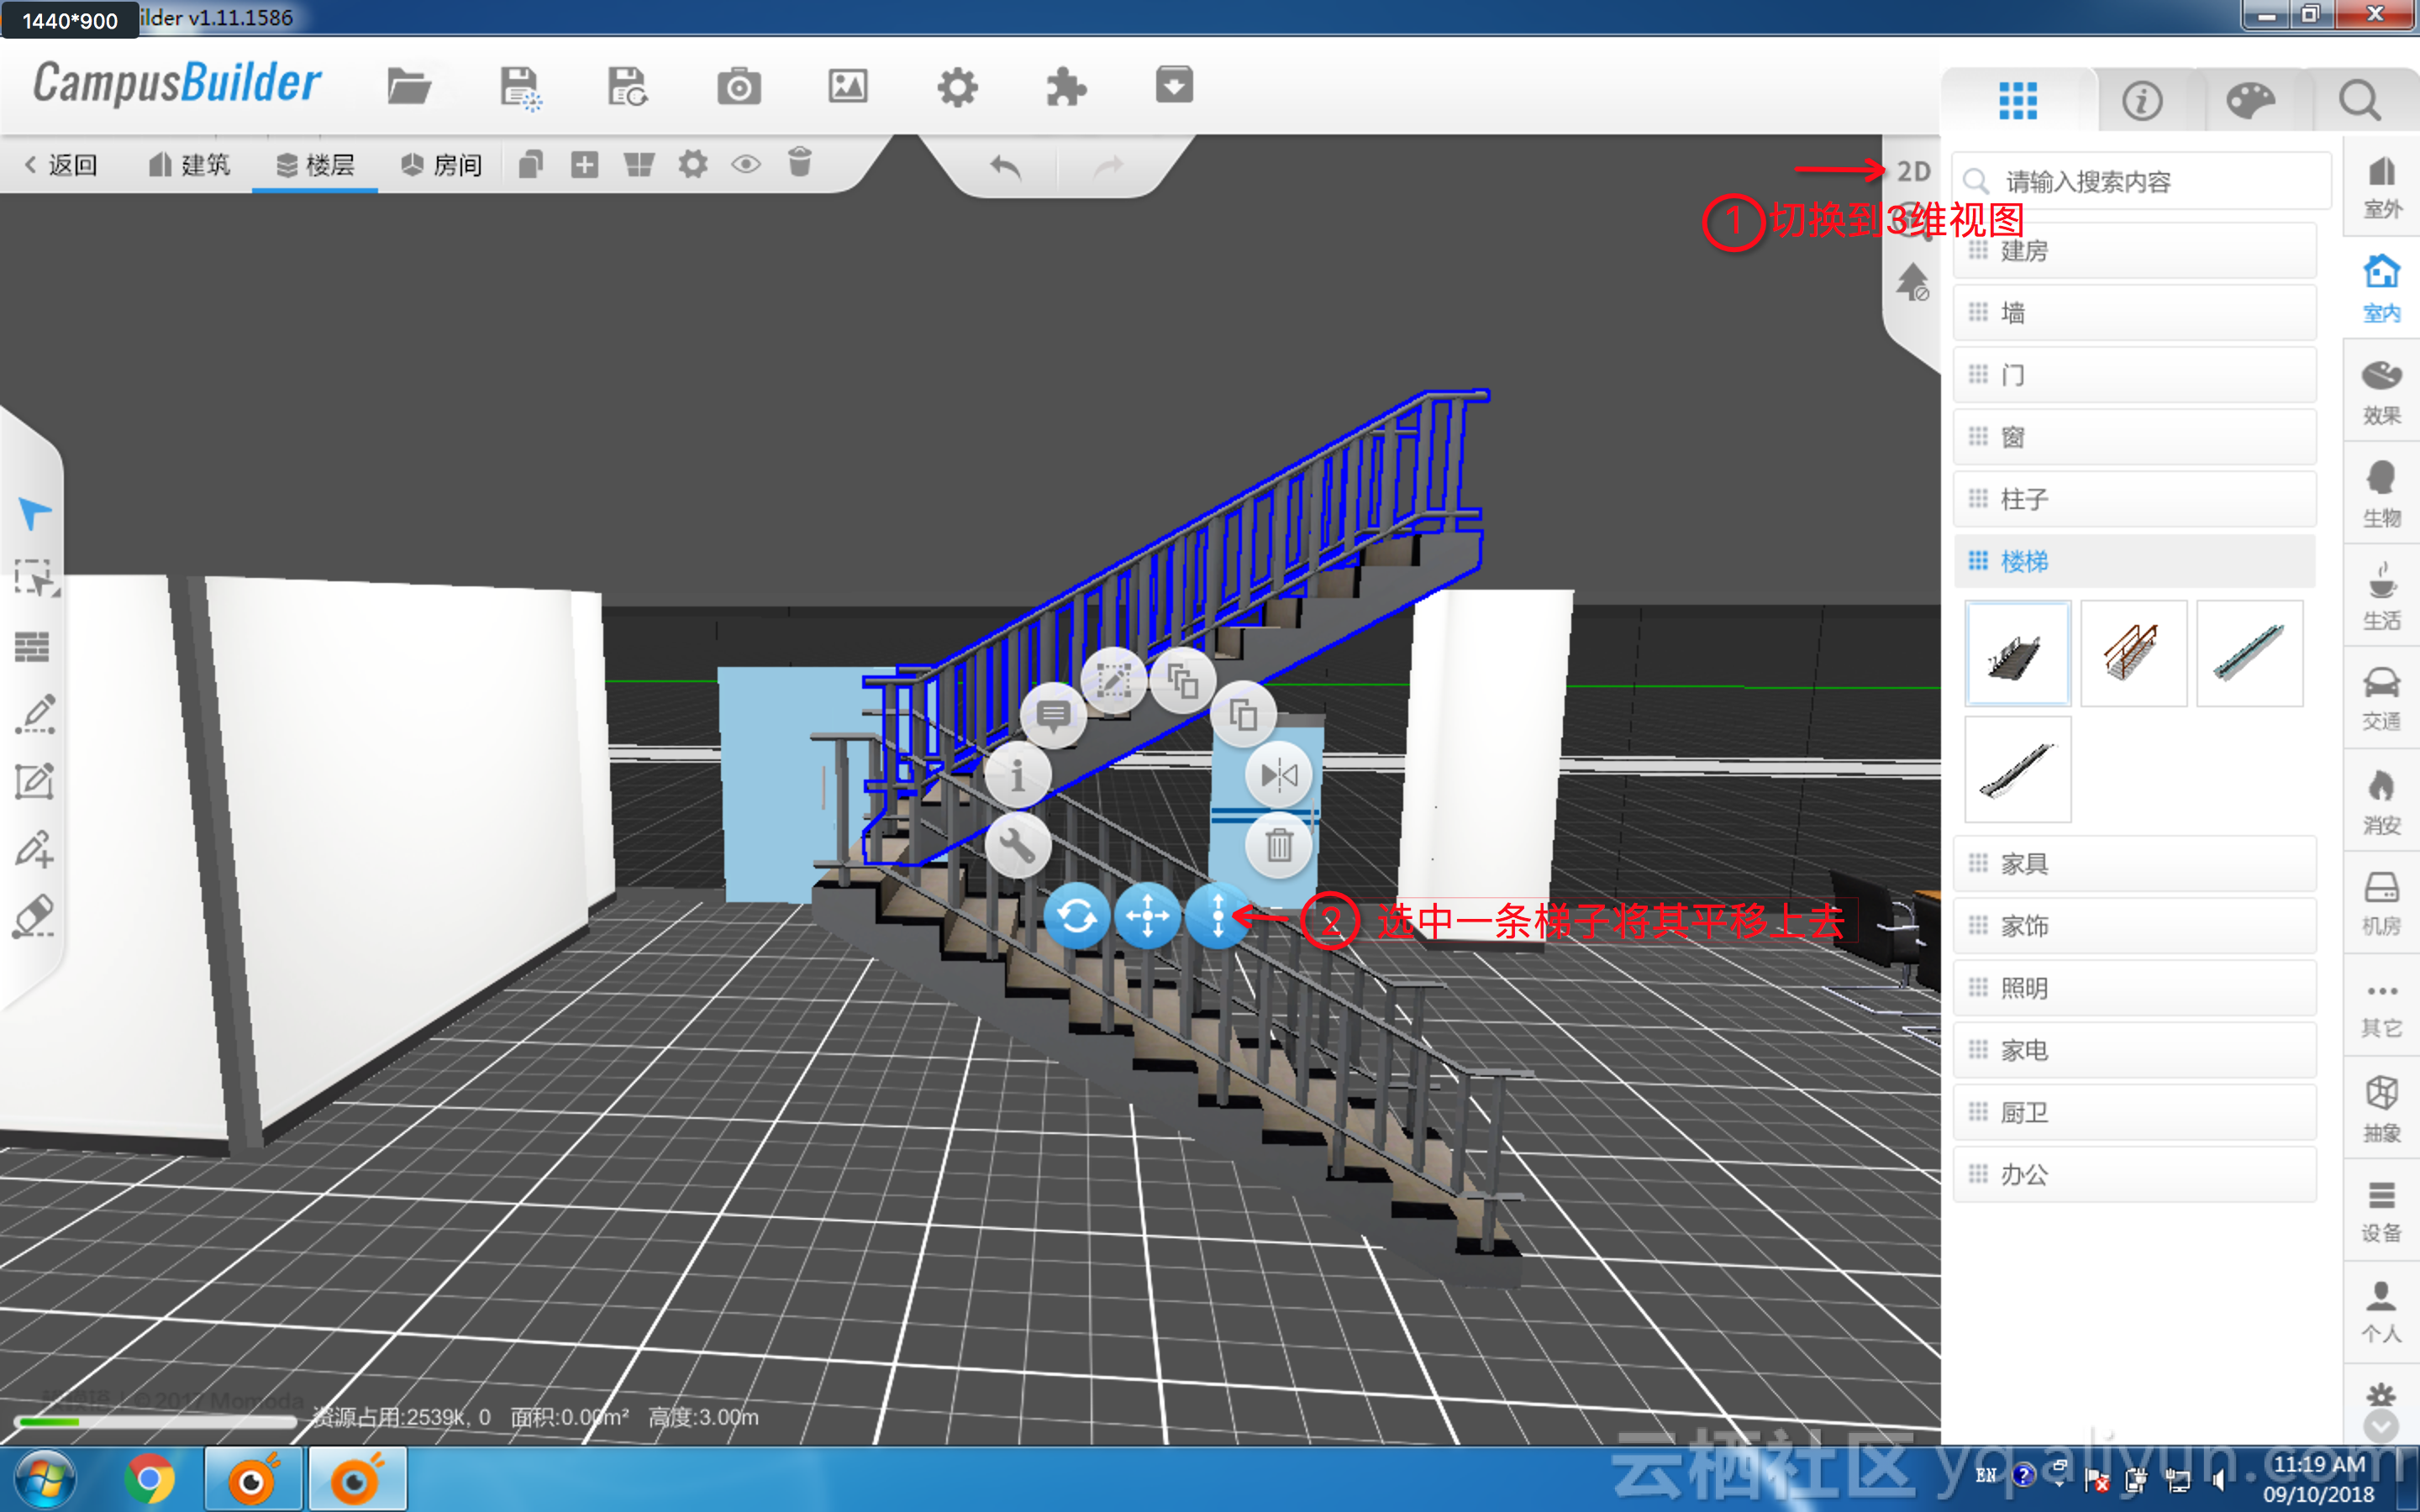Screen dimensions: 2420x1512
Task: Expand the 墙 category
Action: pos(2135,313)
